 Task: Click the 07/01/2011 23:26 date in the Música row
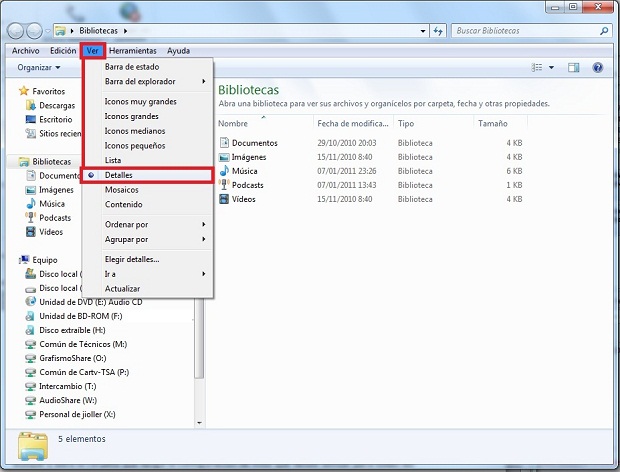point(346,171)
